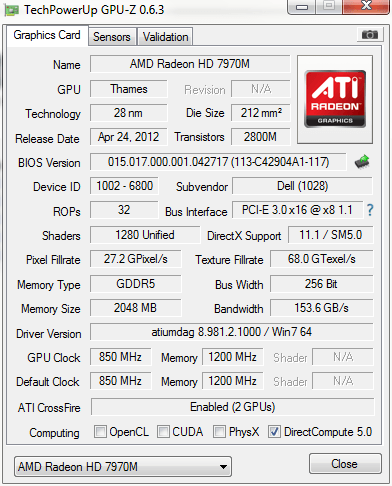Click the Bus Interface question mark
Viewport: 392px width, 486px height.
coord(370,210)
